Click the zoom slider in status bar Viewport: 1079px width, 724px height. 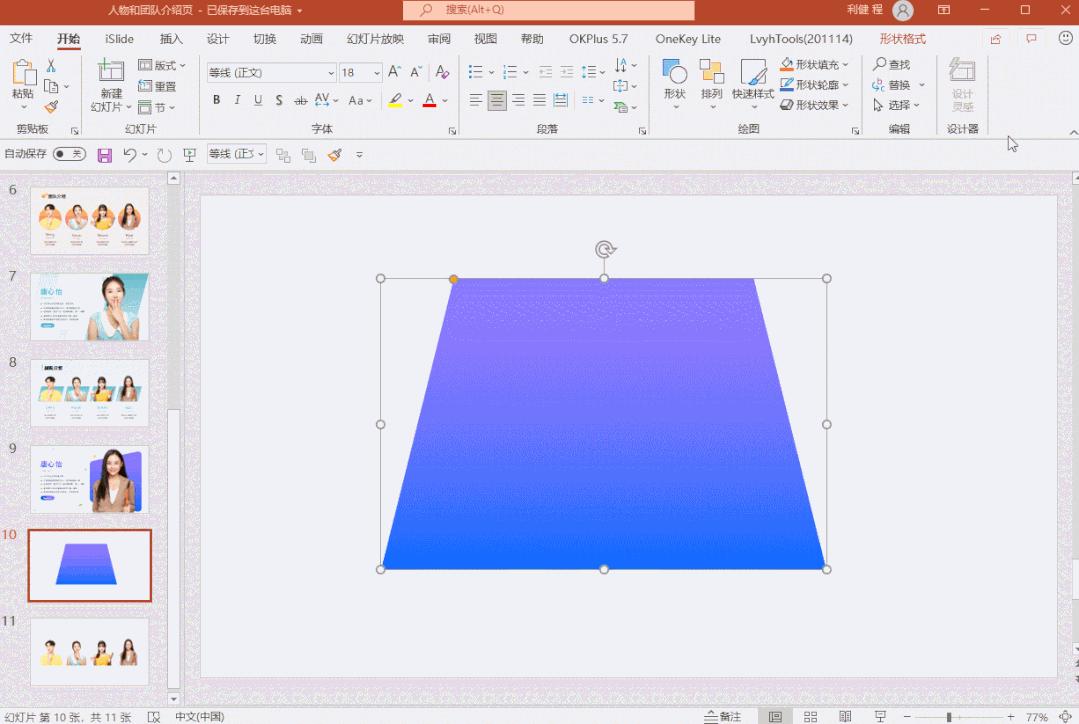pos(948,717)
